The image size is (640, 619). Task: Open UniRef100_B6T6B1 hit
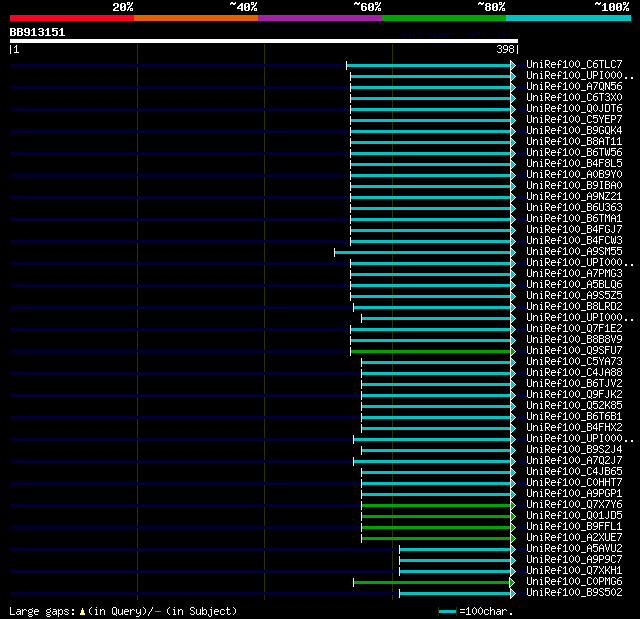(x=574, y=417)
